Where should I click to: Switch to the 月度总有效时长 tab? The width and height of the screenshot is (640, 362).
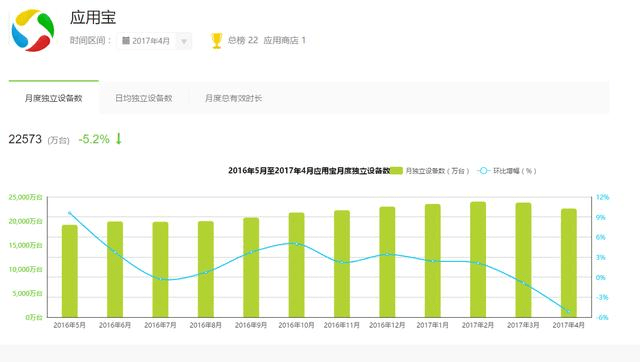click(233, 98)
